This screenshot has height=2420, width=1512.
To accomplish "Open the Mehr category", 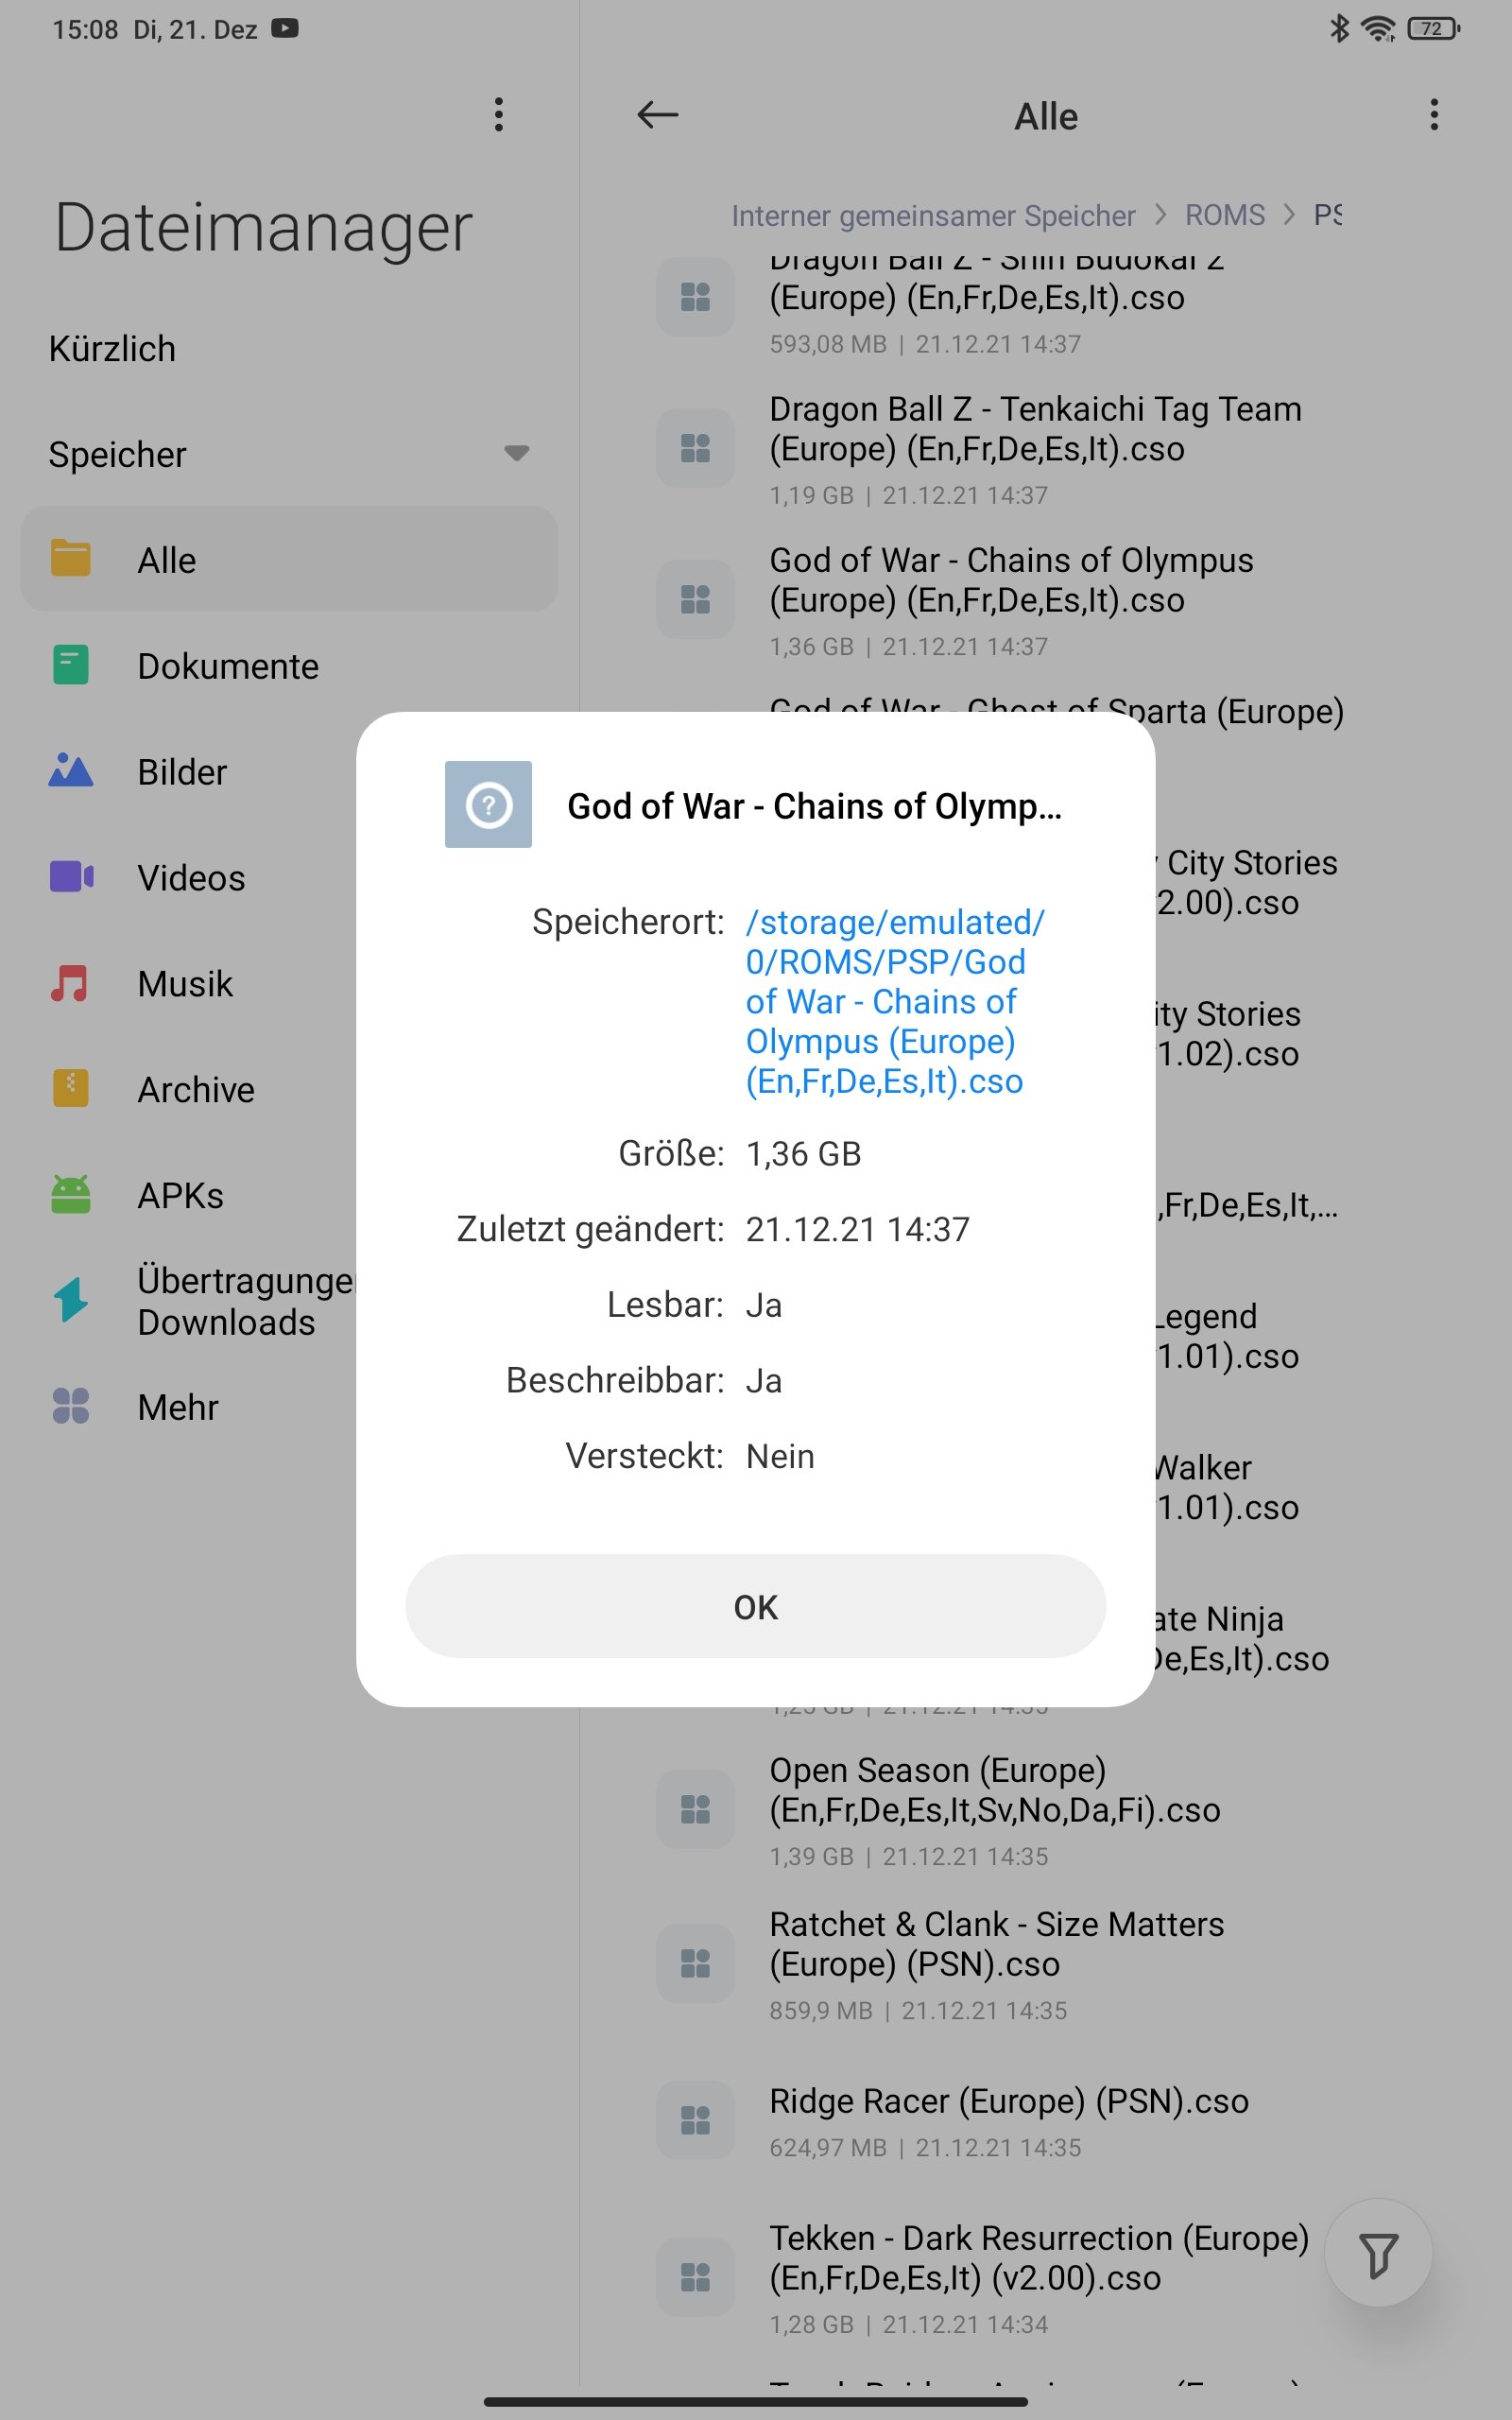I will [x=200, y=1406].
